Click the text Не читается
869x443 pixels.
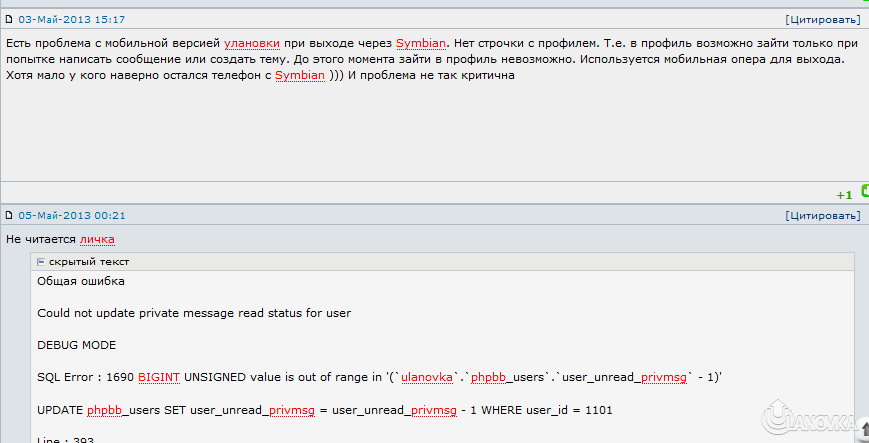41,240
